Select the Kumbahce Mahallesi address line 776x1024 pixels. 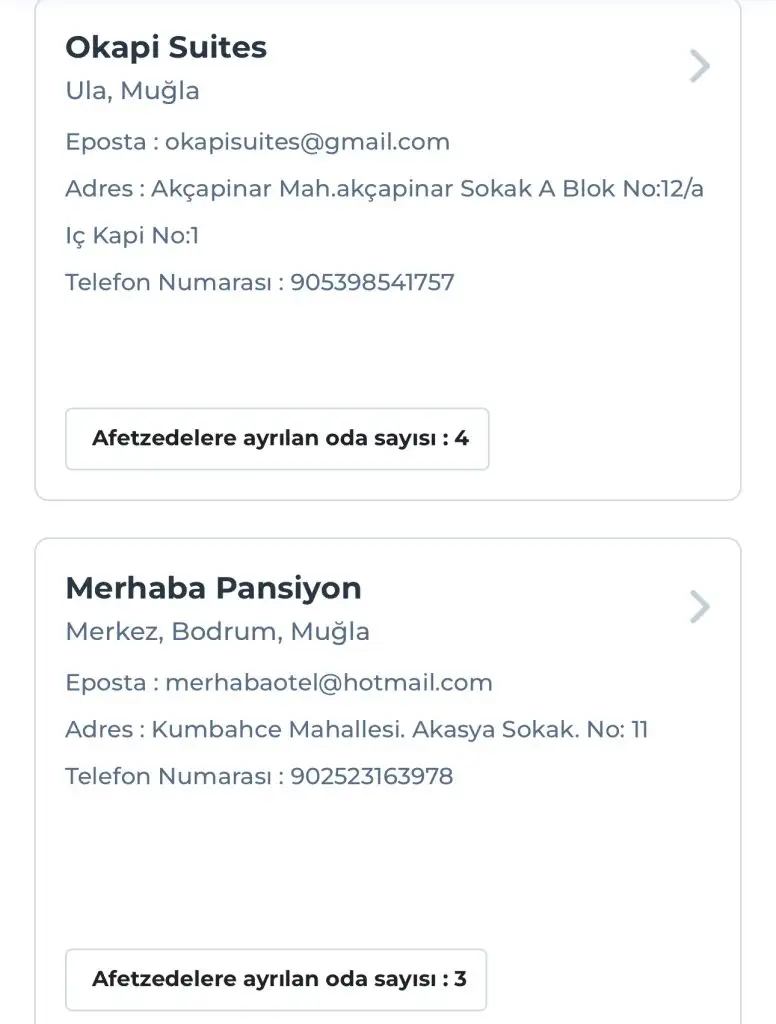[x=399, y=729]
